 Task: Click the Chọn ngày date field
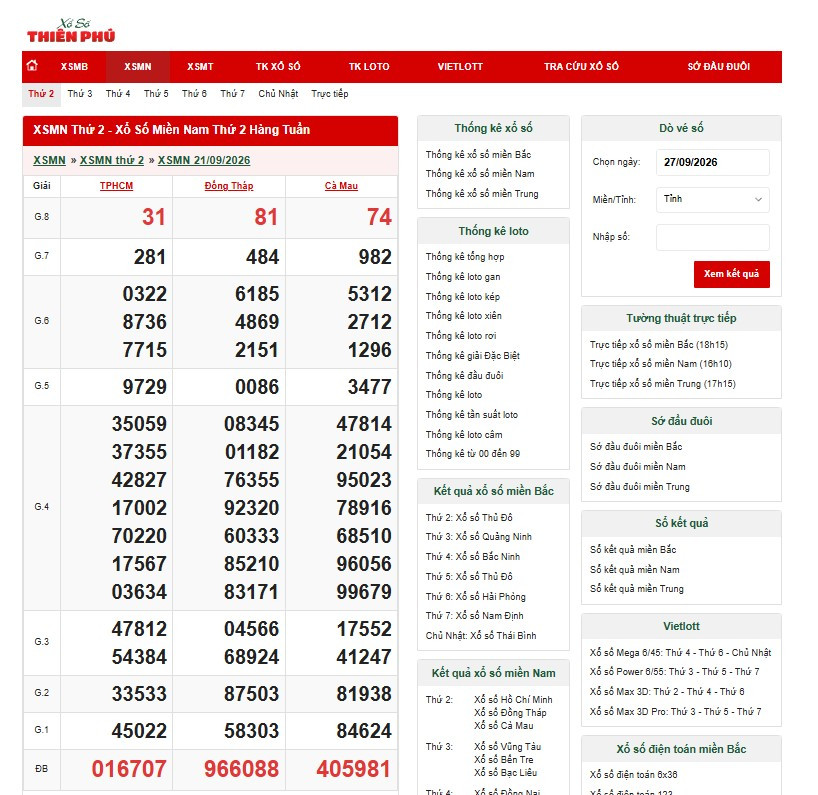pos(713,162)
